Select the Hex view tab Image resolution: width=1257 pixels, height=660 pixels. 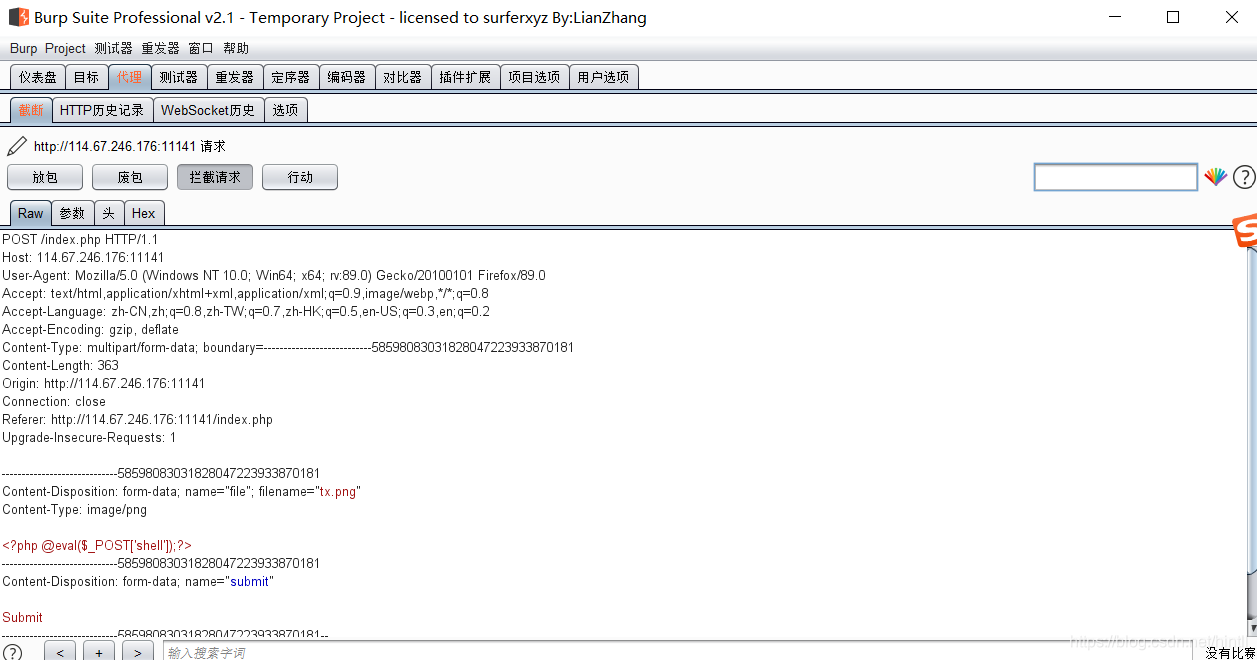coord(144,213)
